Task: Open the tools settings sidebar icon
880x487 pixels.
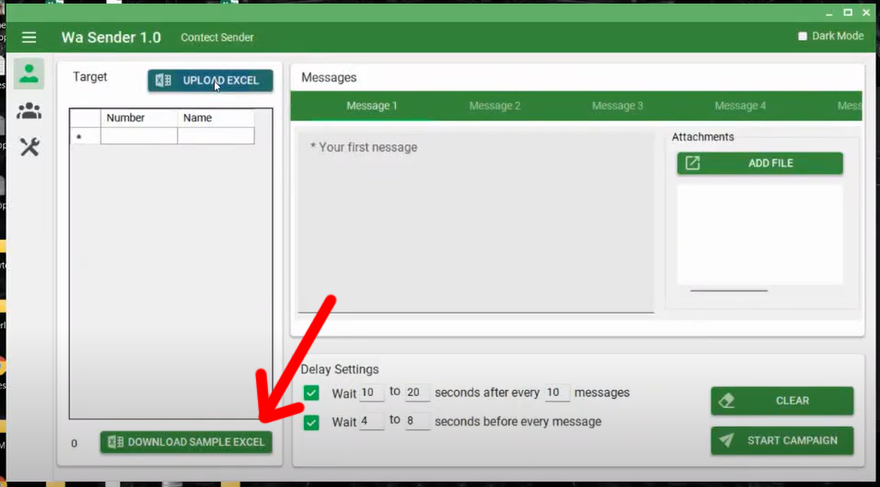Action: (29, 147)
